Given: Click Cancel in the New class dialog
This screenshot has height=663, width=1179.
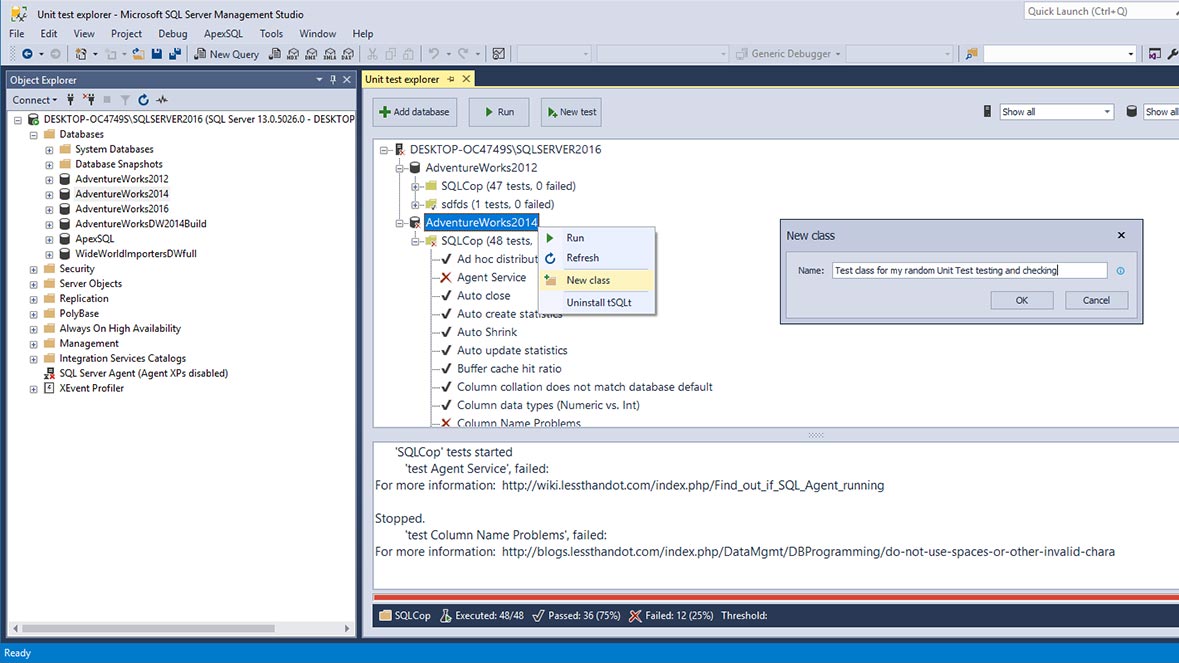Looking at the screenshot, I should 1096,300.
